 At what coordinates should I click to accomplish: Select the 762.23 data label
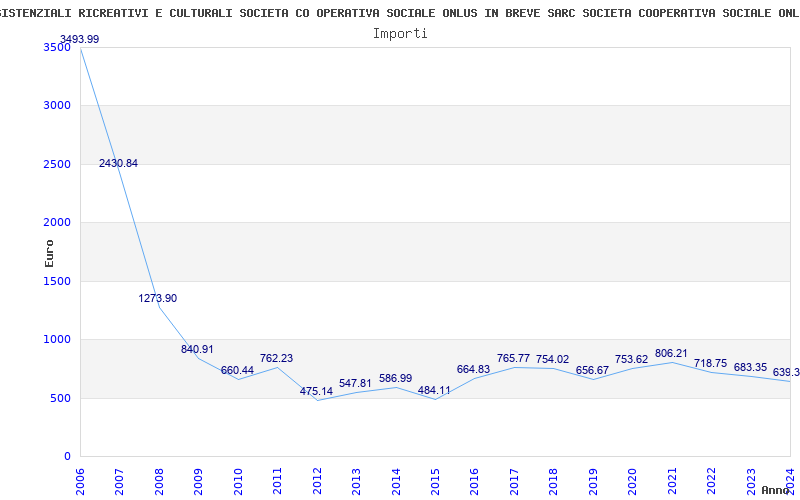tap(277, 358)
